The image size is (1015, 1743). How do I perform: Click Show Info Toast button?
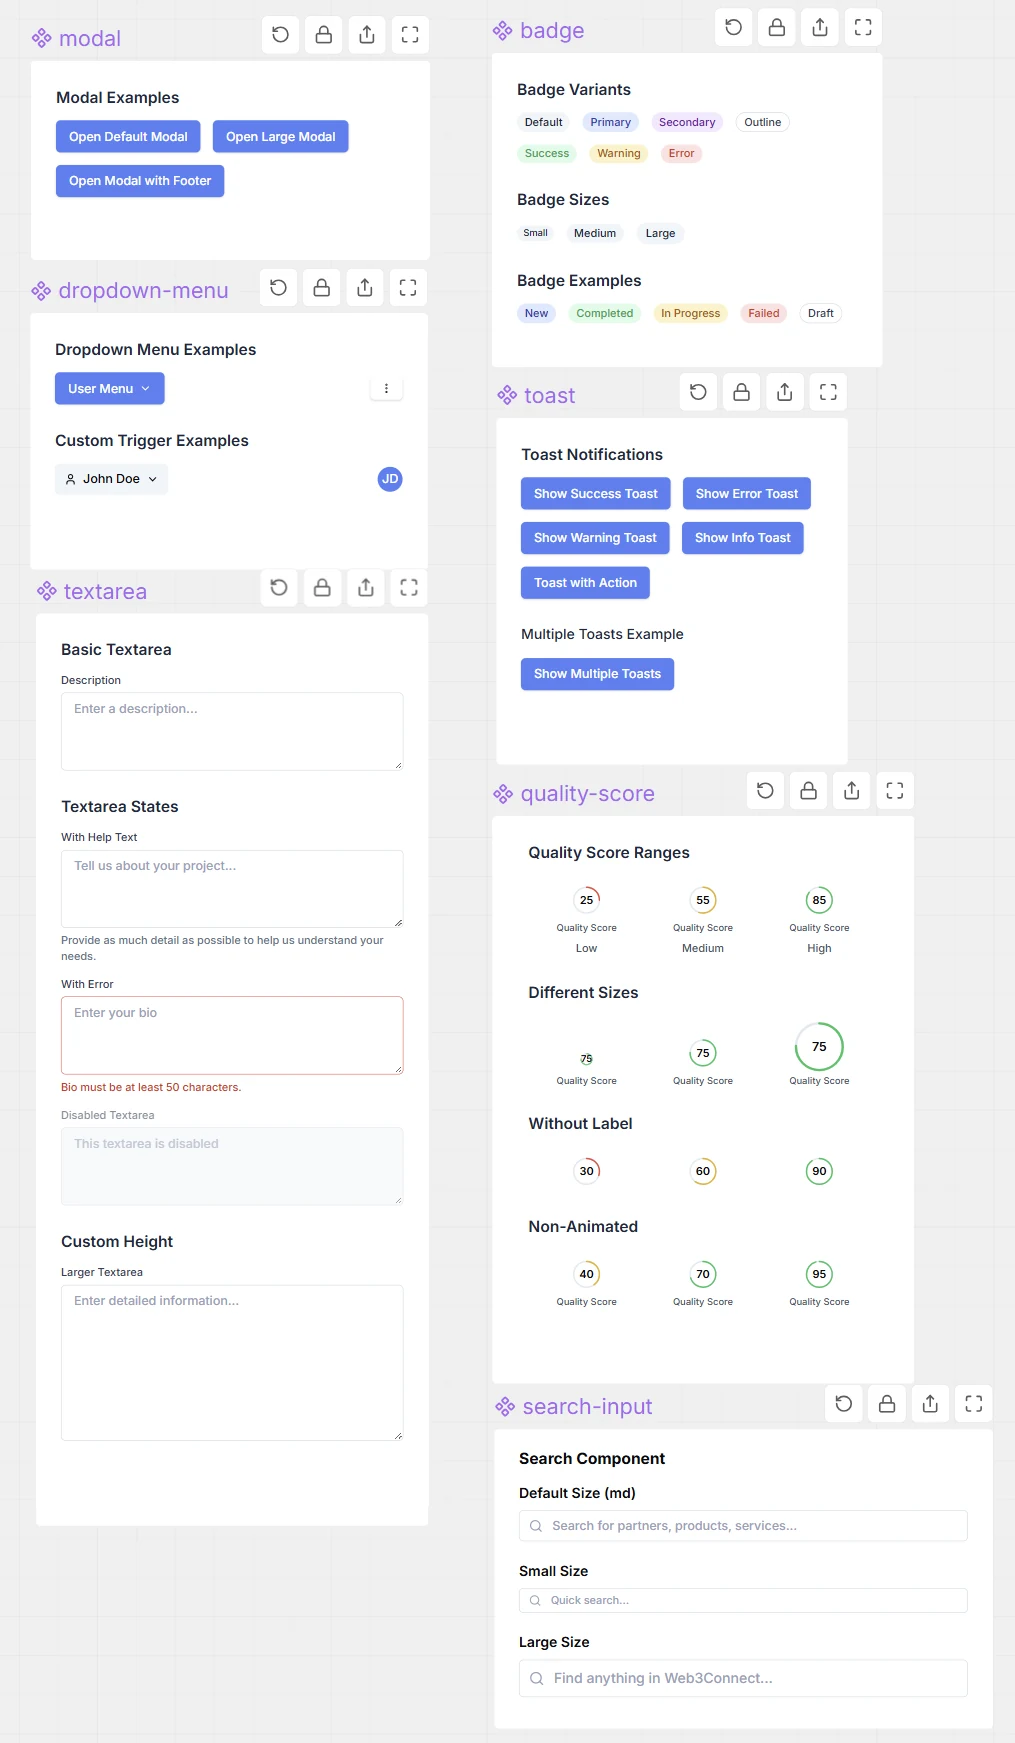pyautogui.click(x=743, y=538)
